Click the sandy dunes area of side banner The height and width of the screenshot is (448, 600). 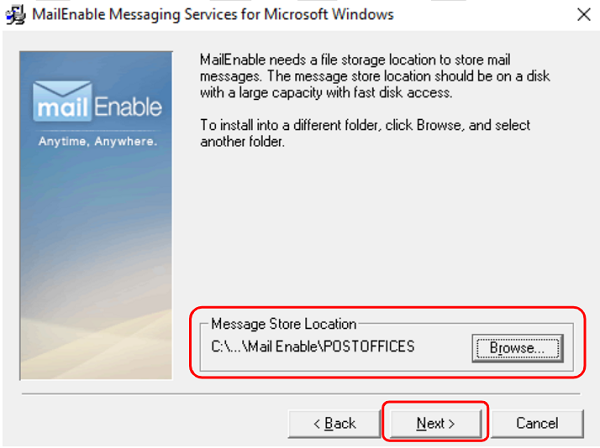coord(98,340)
